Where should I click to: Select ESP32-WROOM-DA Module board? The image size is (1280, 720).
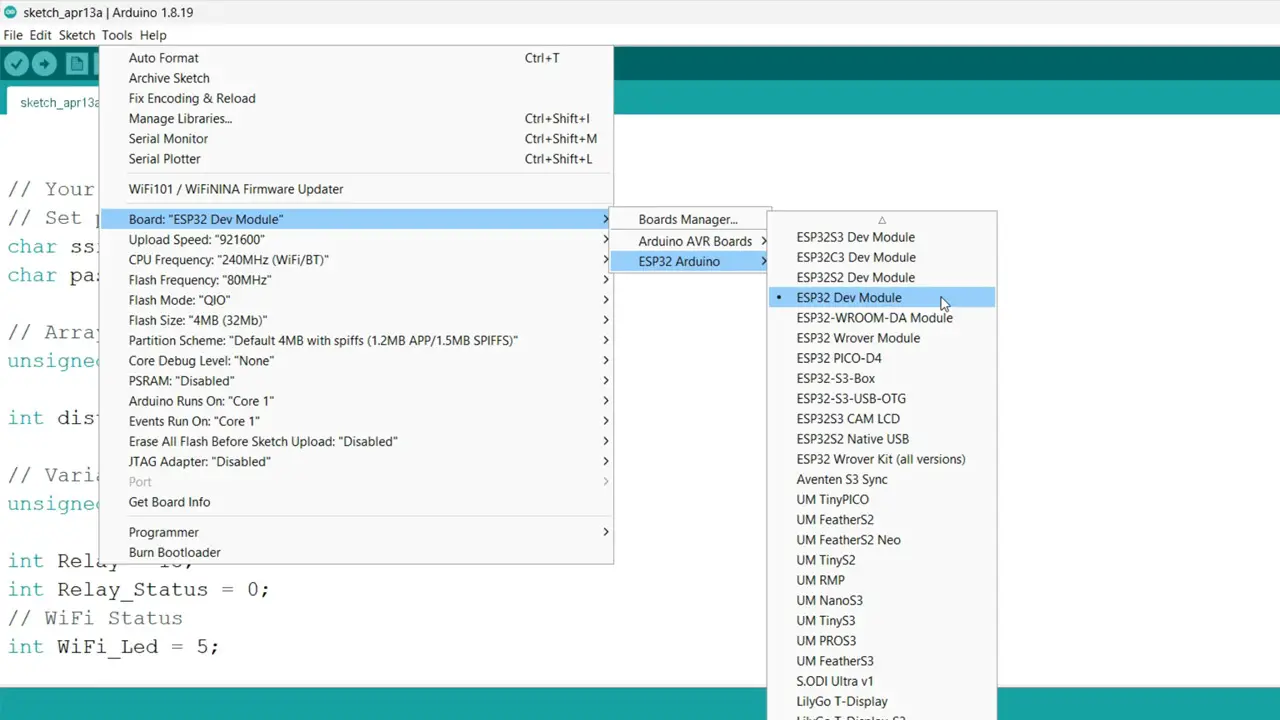(881, 317)
